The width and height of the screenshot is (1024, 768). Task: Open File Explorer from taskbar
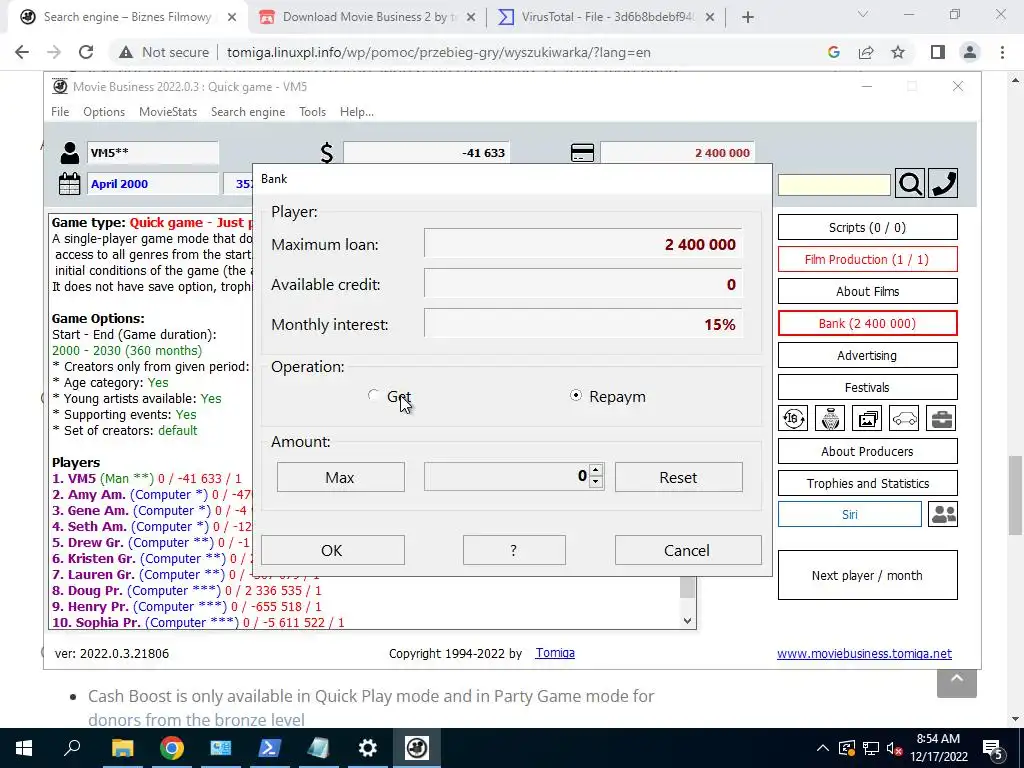coord(122,748)
